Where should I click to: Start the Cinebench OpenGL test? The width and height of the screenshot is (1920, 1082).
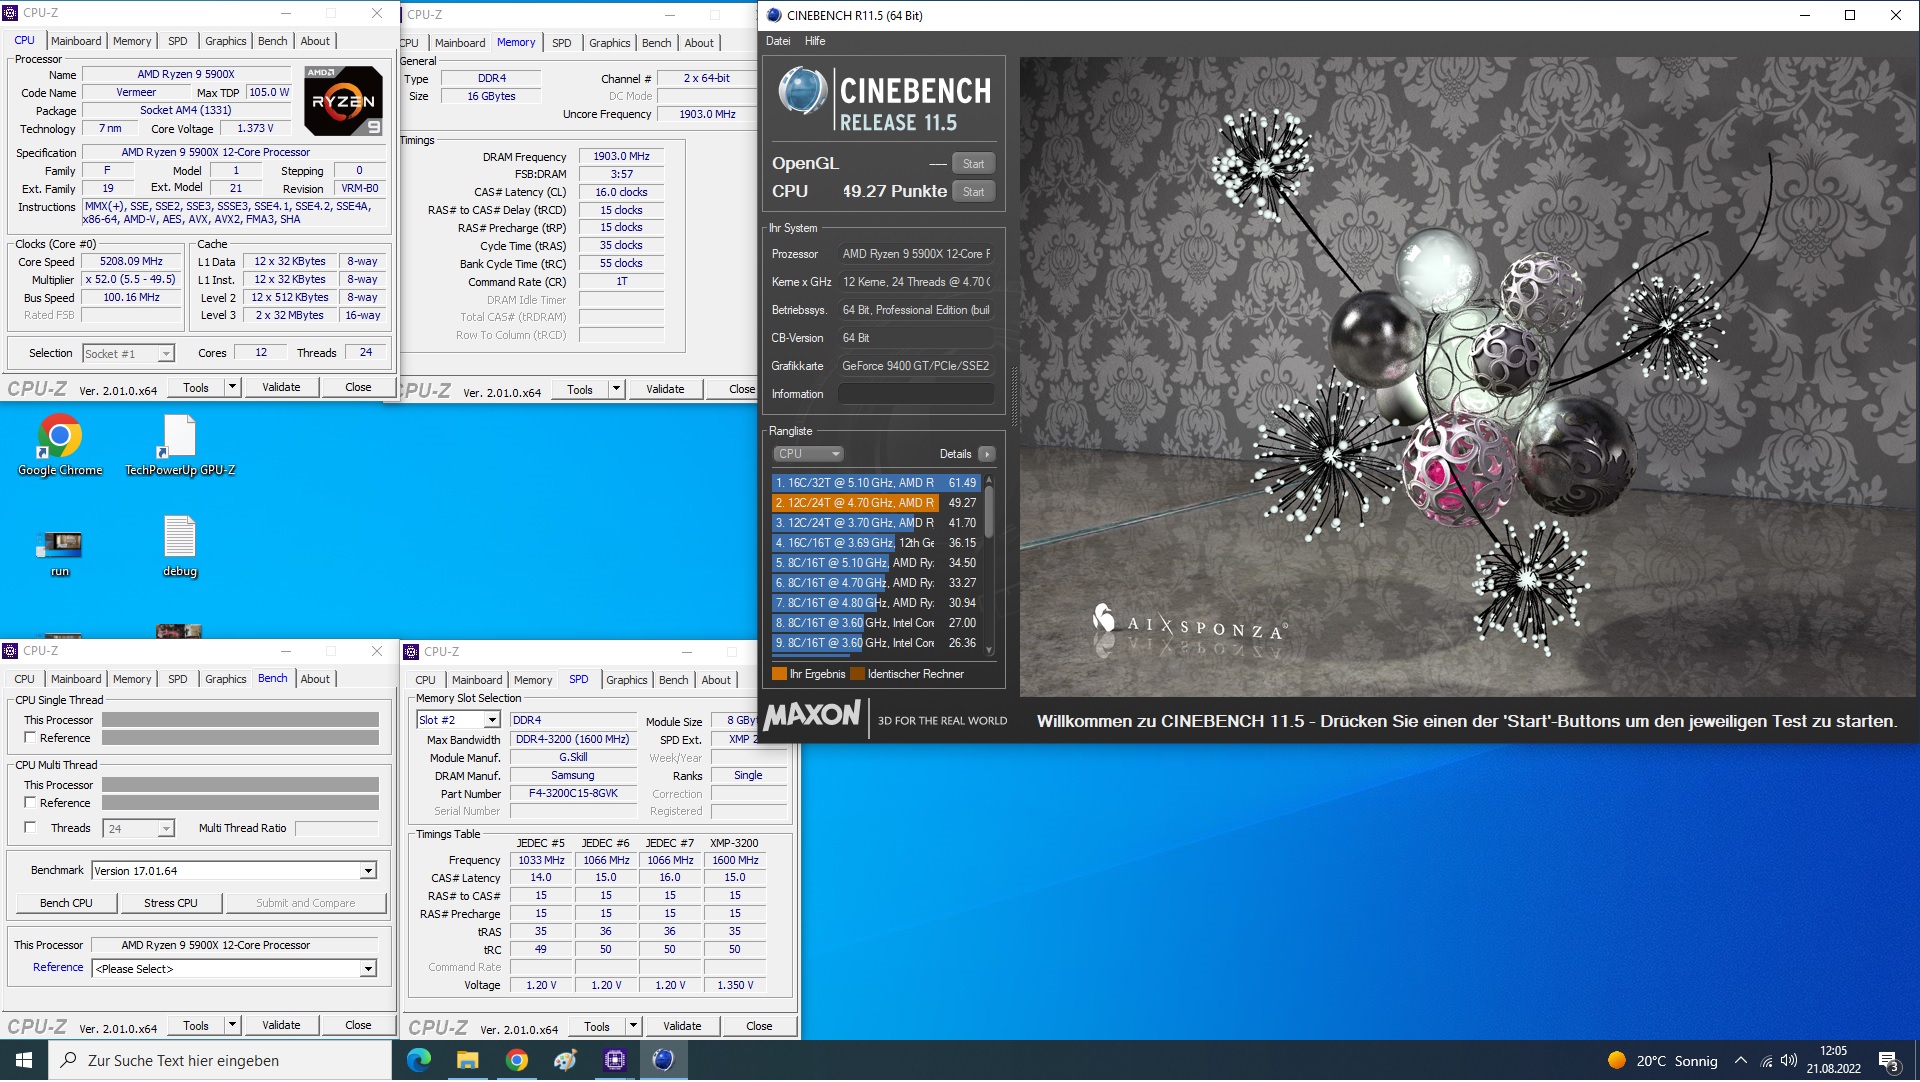point(973,164)
